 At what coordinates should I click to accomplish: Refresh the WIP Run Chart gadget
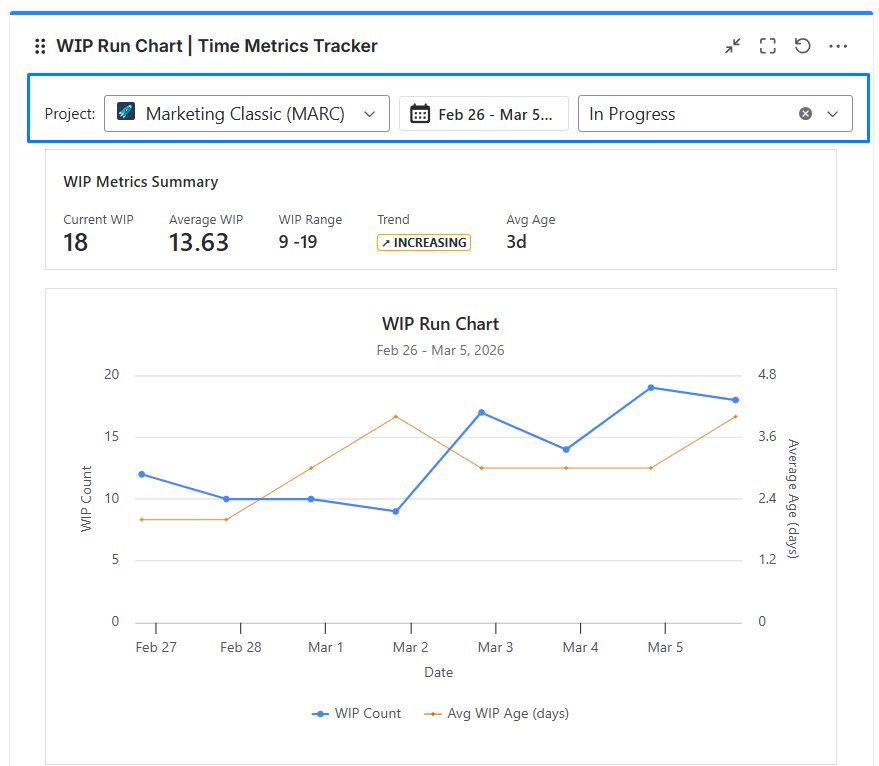click(802, 46)
